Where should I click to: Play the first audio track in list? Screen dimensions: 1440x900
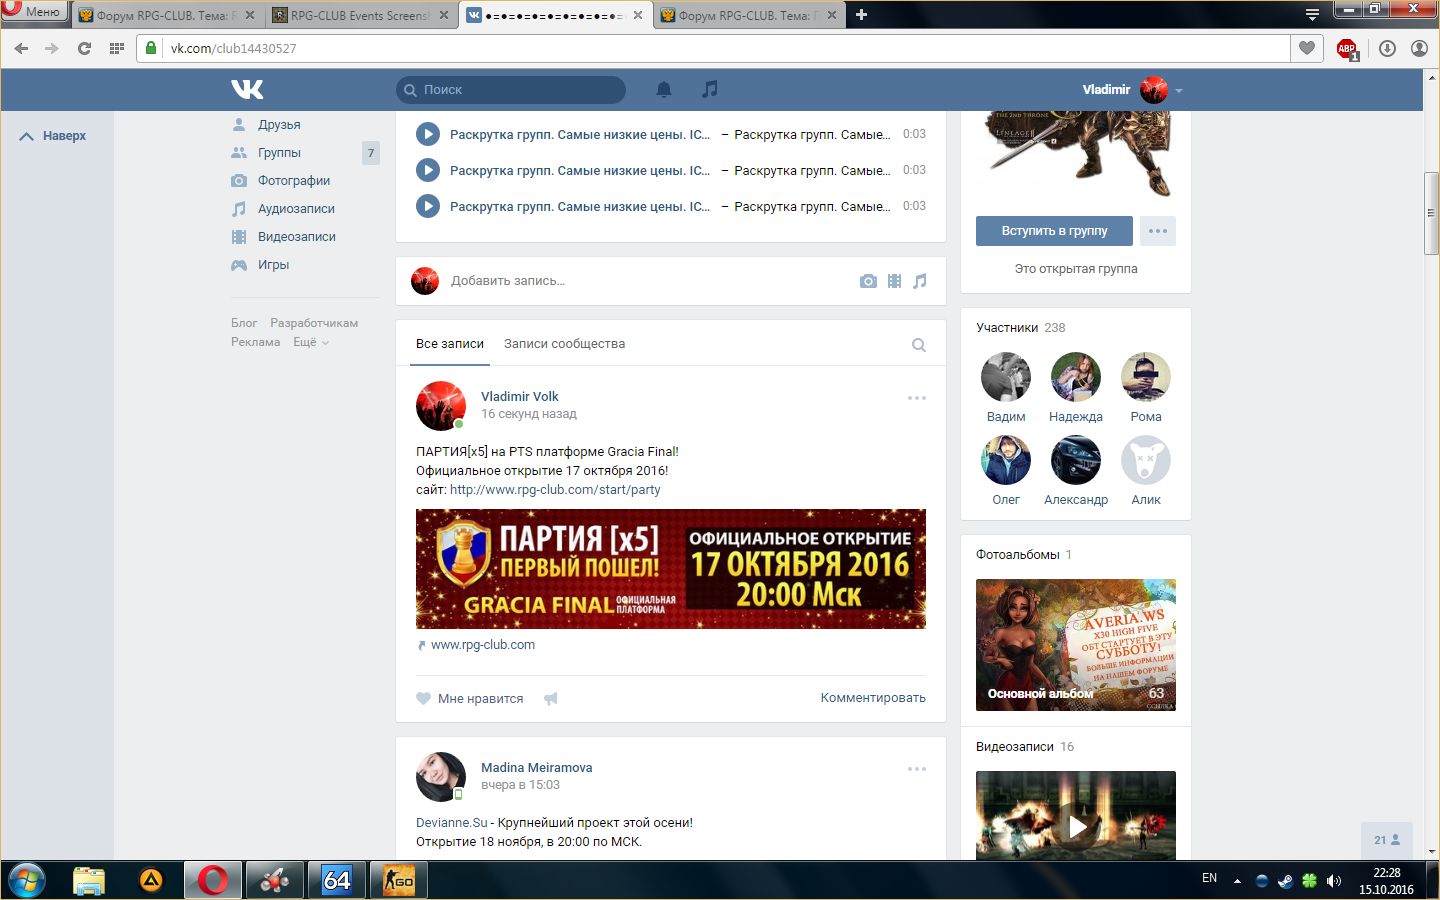[x=428, y=134]
